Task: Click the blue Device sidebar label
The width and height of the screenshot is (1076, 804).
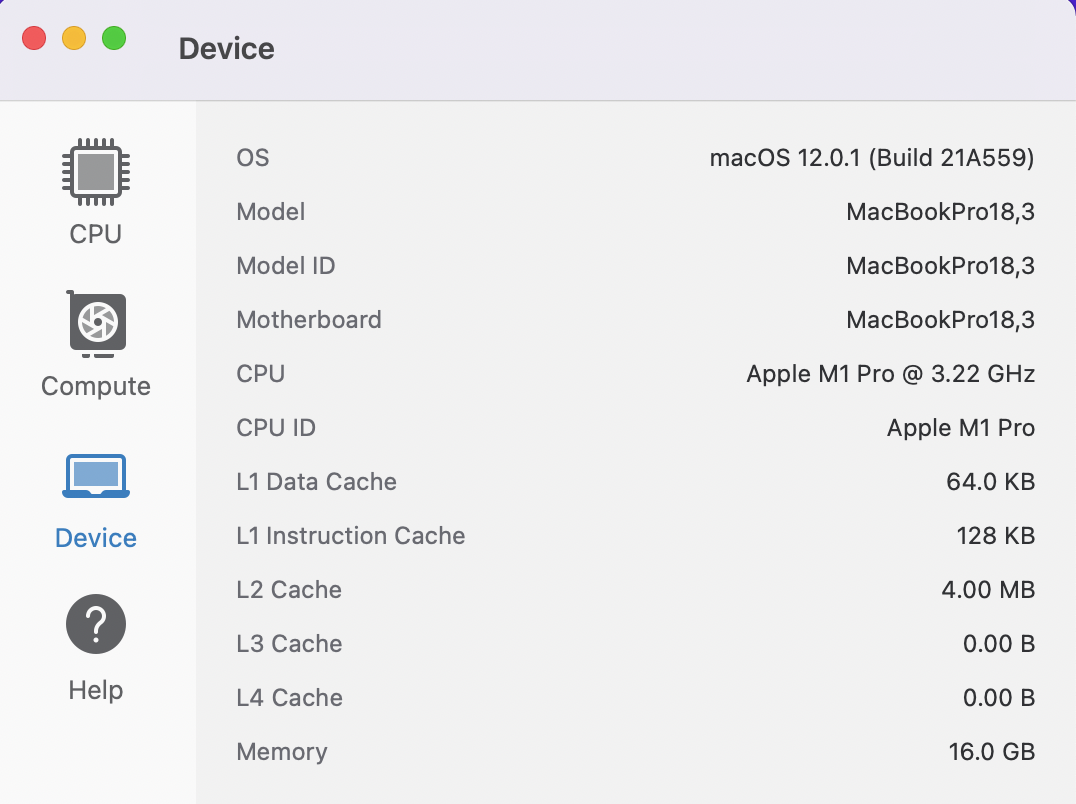Action: click(96, 538)
